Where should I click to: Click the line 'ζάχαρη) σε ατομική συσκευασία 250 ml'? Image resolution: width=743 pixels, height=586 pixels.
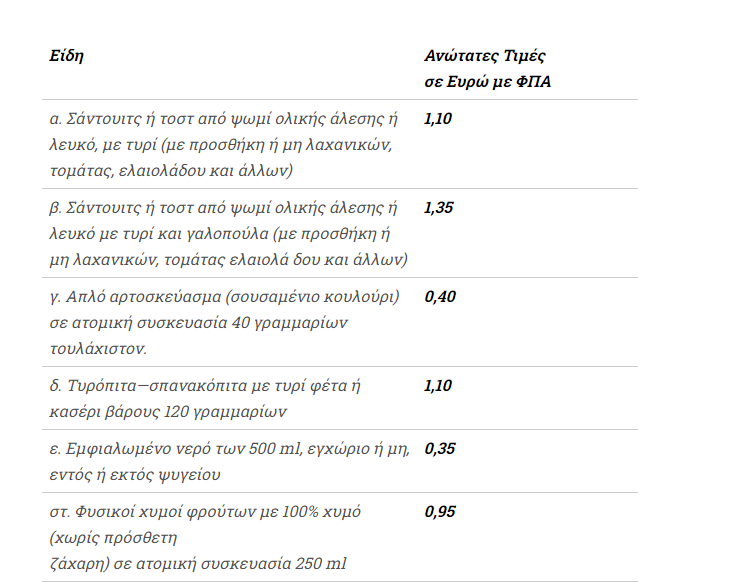(x=198, y=564)
